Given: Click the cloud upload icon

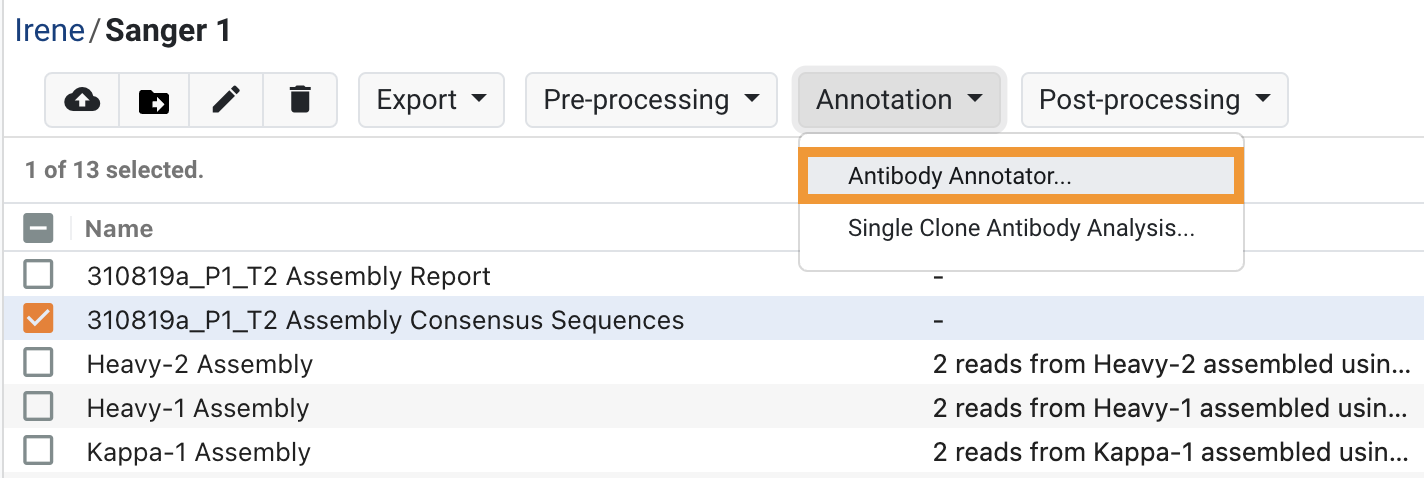Looking at the screenshot, I should tap(82, 100).
